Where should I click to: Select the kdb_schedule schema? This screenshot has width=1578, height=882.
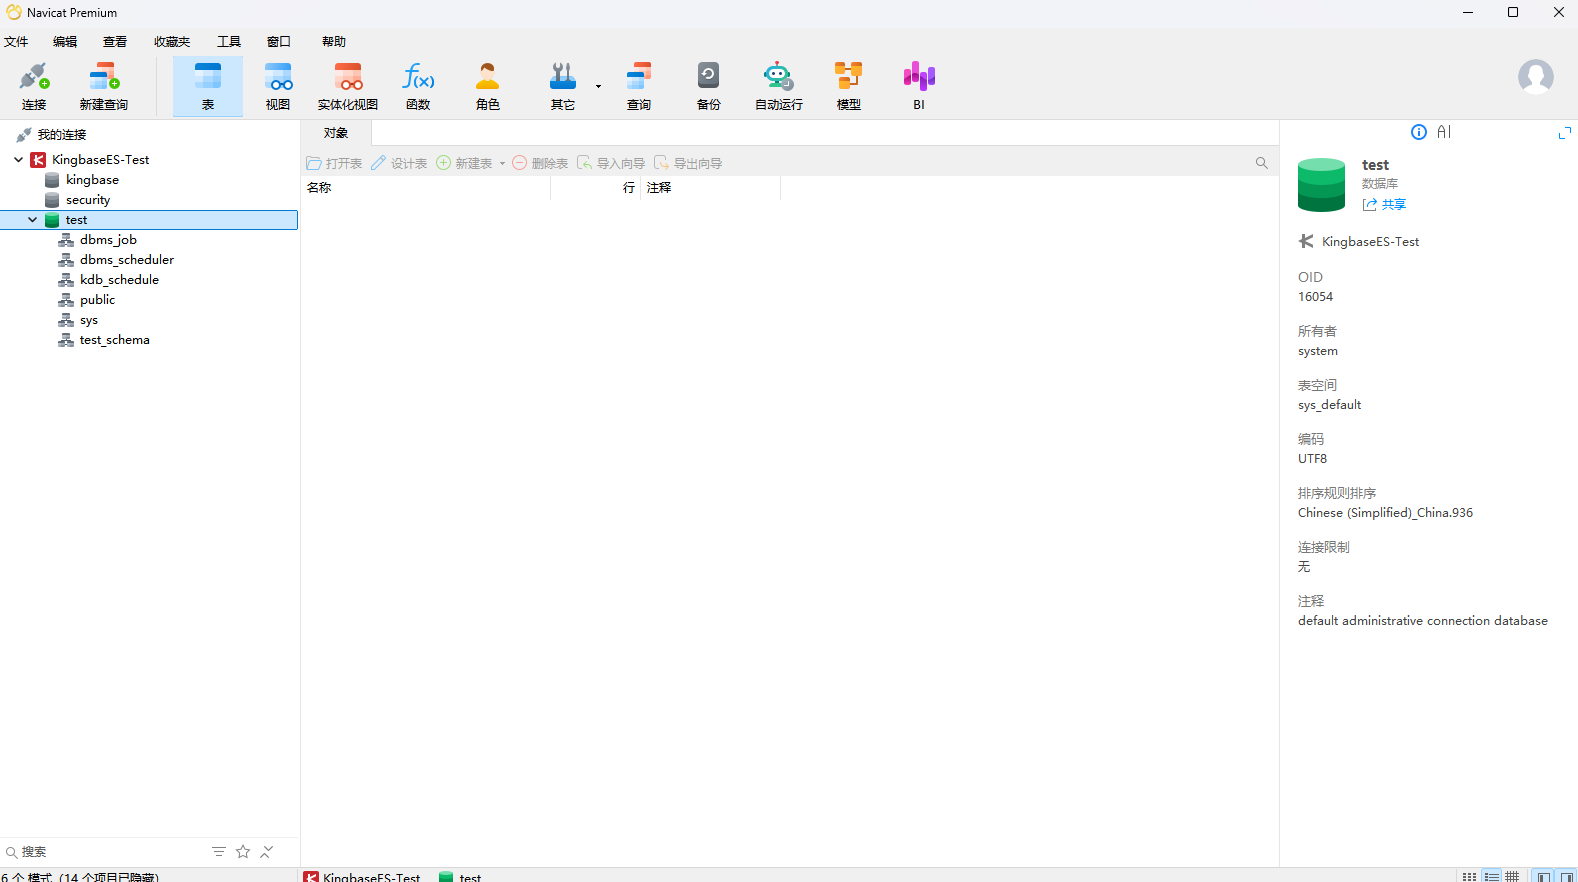click(119, 280)
